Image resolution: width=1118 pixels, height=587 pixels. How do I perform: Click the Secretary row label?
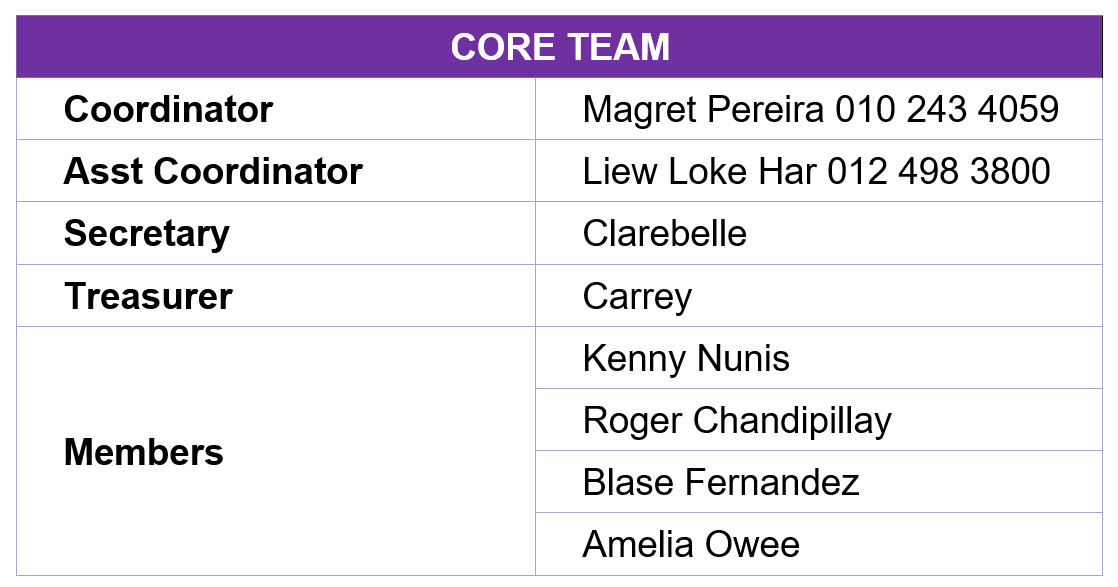[147, 233]
